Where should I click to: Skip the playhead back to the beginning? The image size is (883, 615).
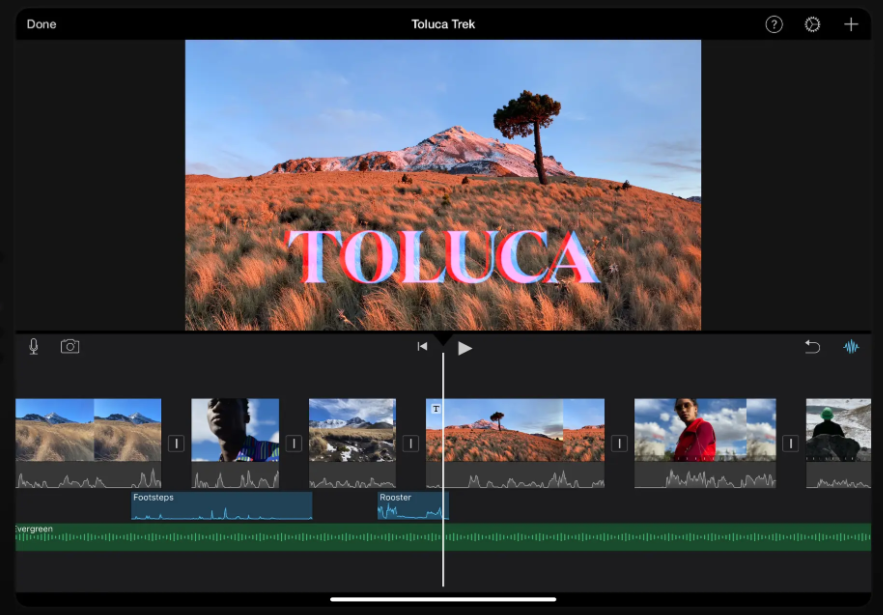pyautogui.click(x=422, y=347)
